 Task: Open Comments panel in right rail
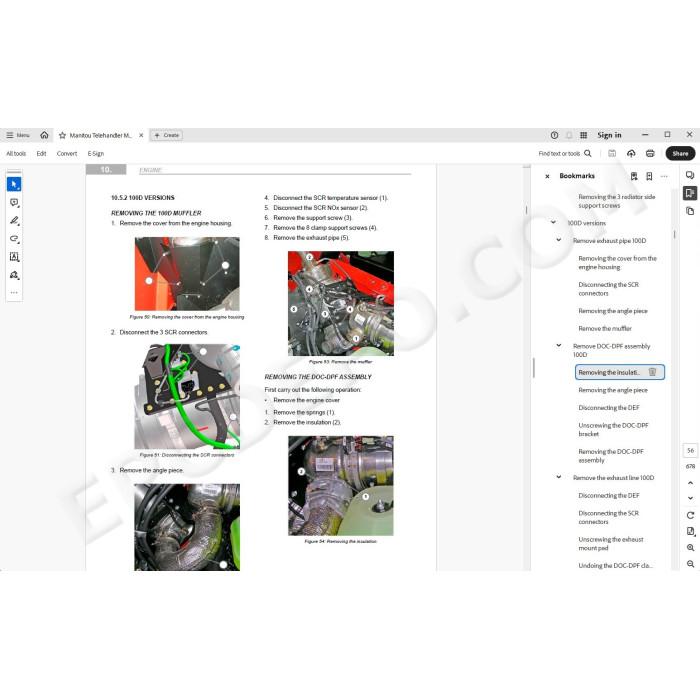coord(690,175)
